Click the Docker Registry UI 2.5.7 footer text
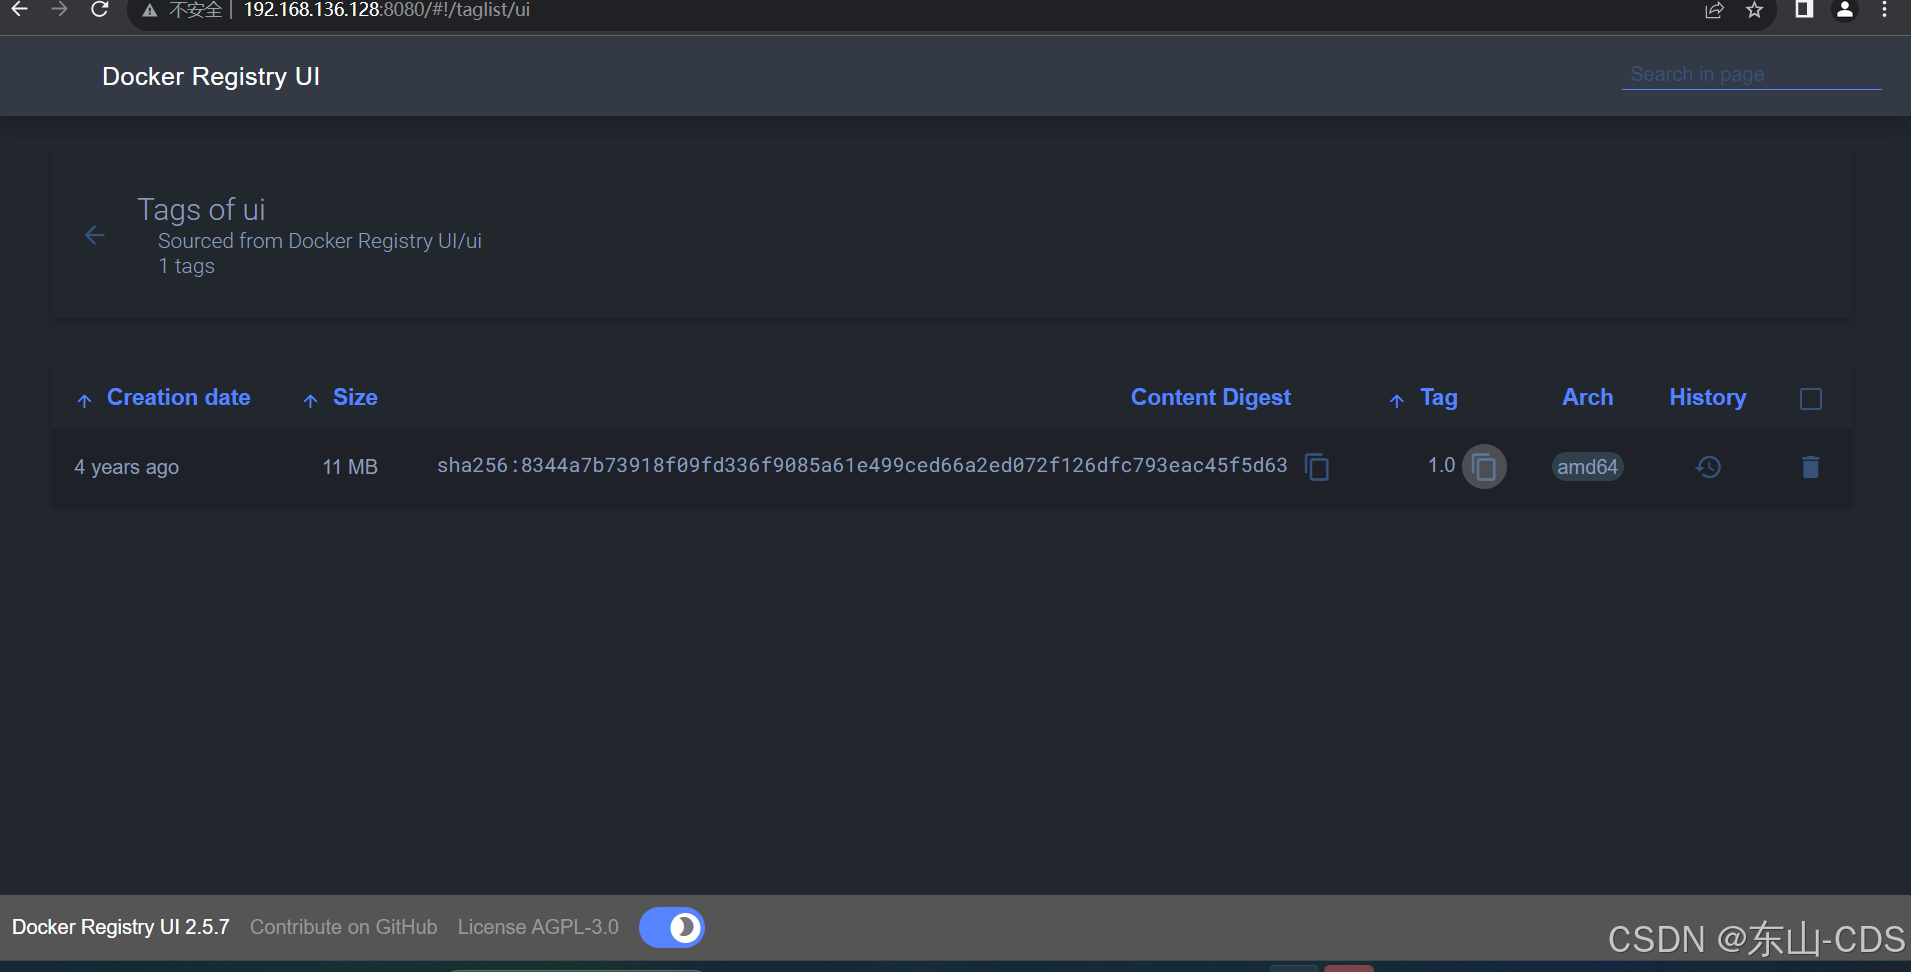This screenshot has width=1911, height=972. [x=121, y=927]
